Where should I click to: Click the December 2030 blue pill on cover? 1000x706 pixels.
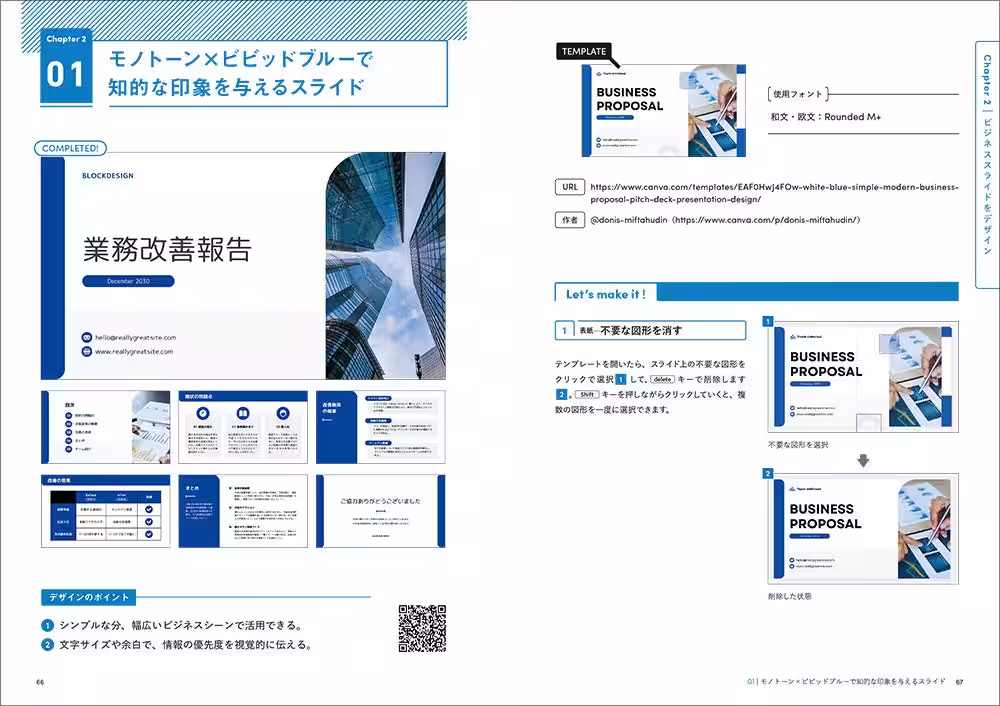pyautogui.click(x=128, y=281)
